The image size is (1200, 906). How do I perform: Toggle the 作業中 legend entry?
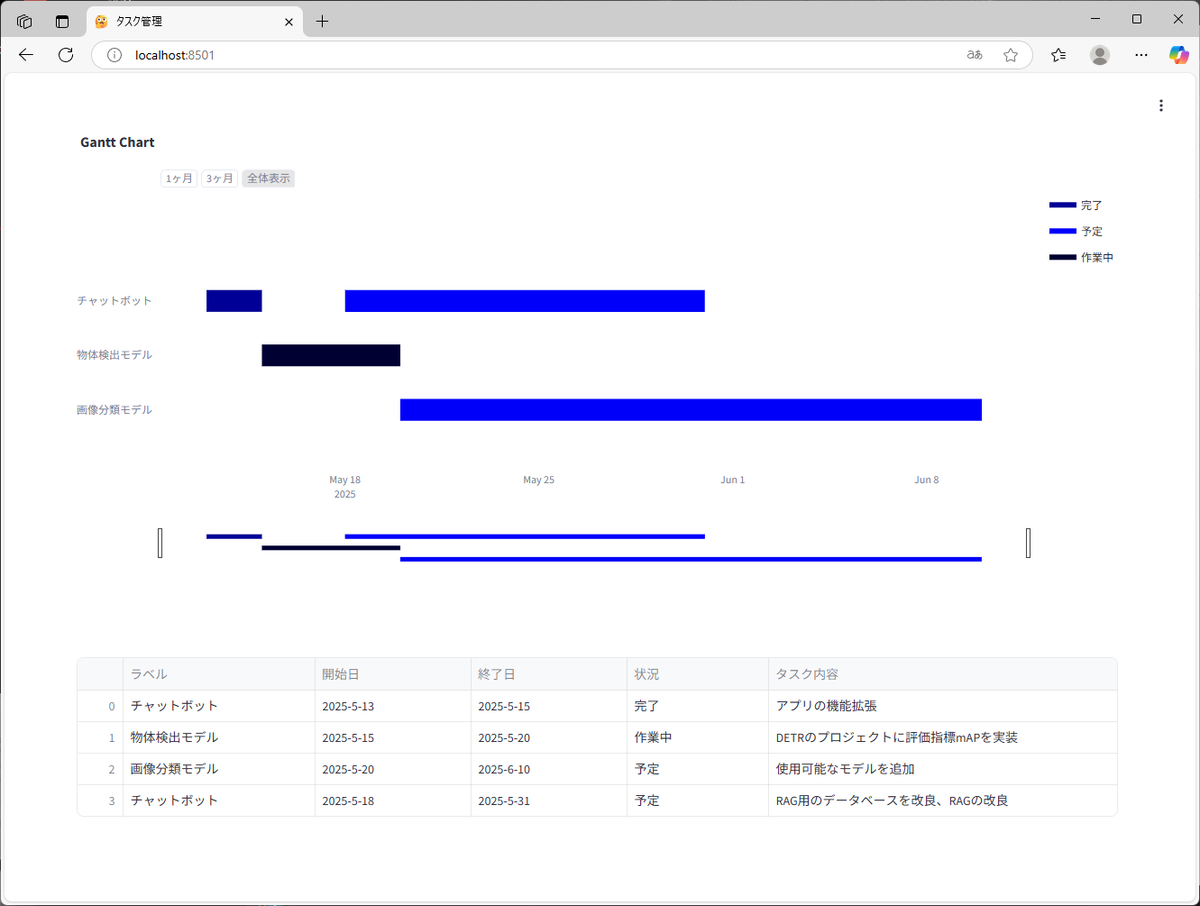1080,257
